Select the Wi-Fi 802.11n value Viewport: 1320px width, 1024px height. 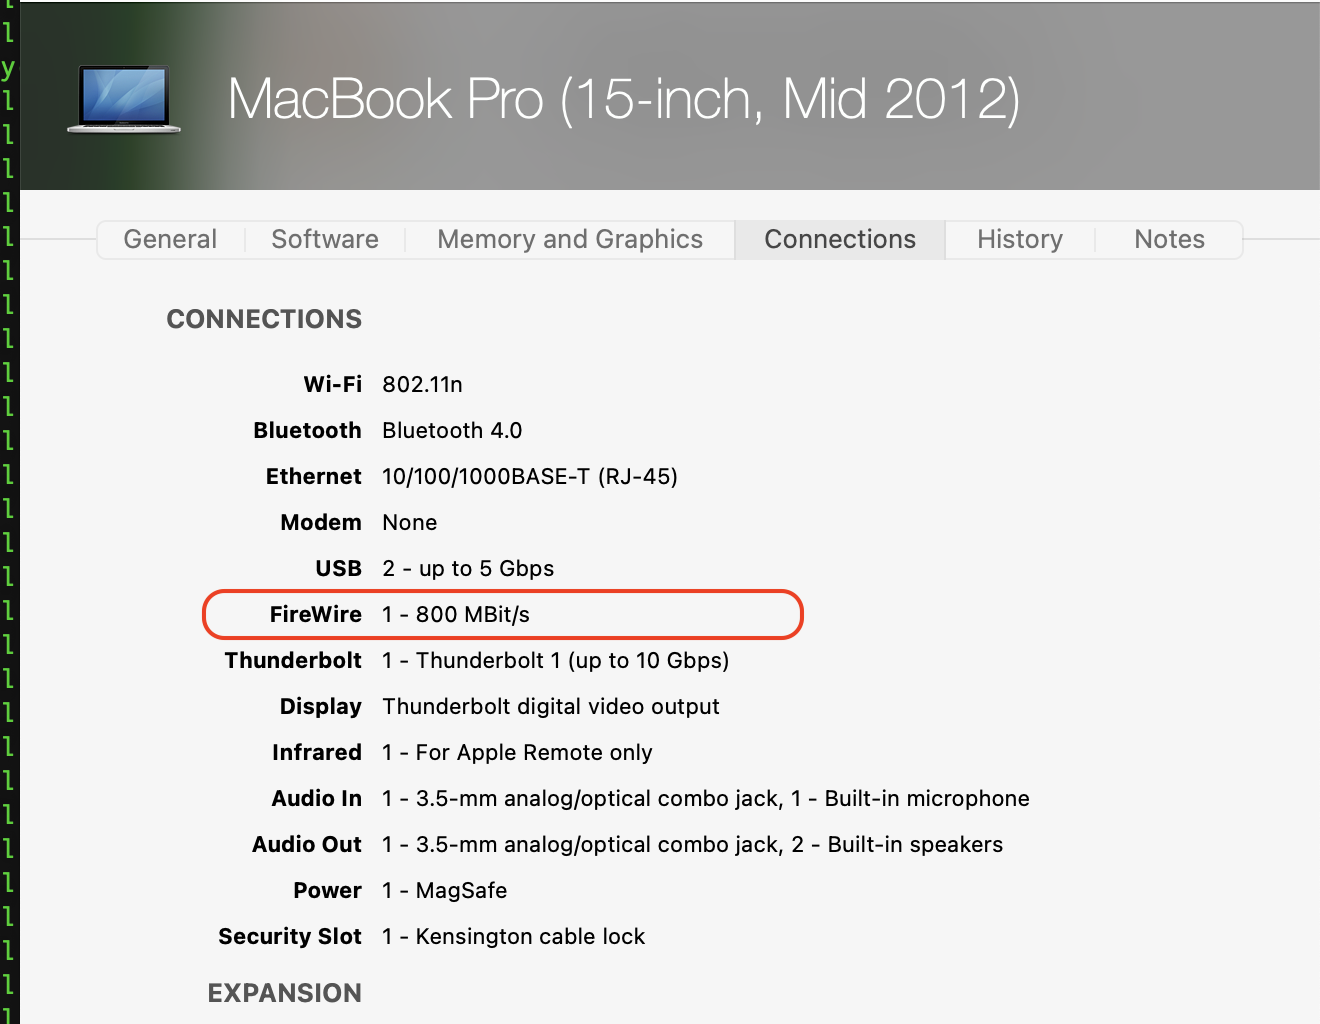coord(421,384)
